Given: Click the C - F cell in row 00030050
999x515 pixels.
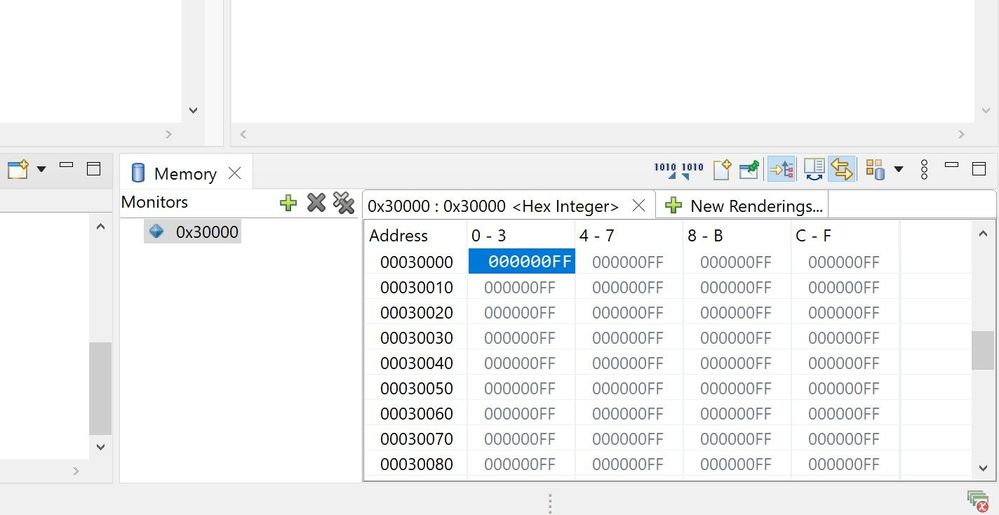Looking at the screenshot, I should point(844,389).
